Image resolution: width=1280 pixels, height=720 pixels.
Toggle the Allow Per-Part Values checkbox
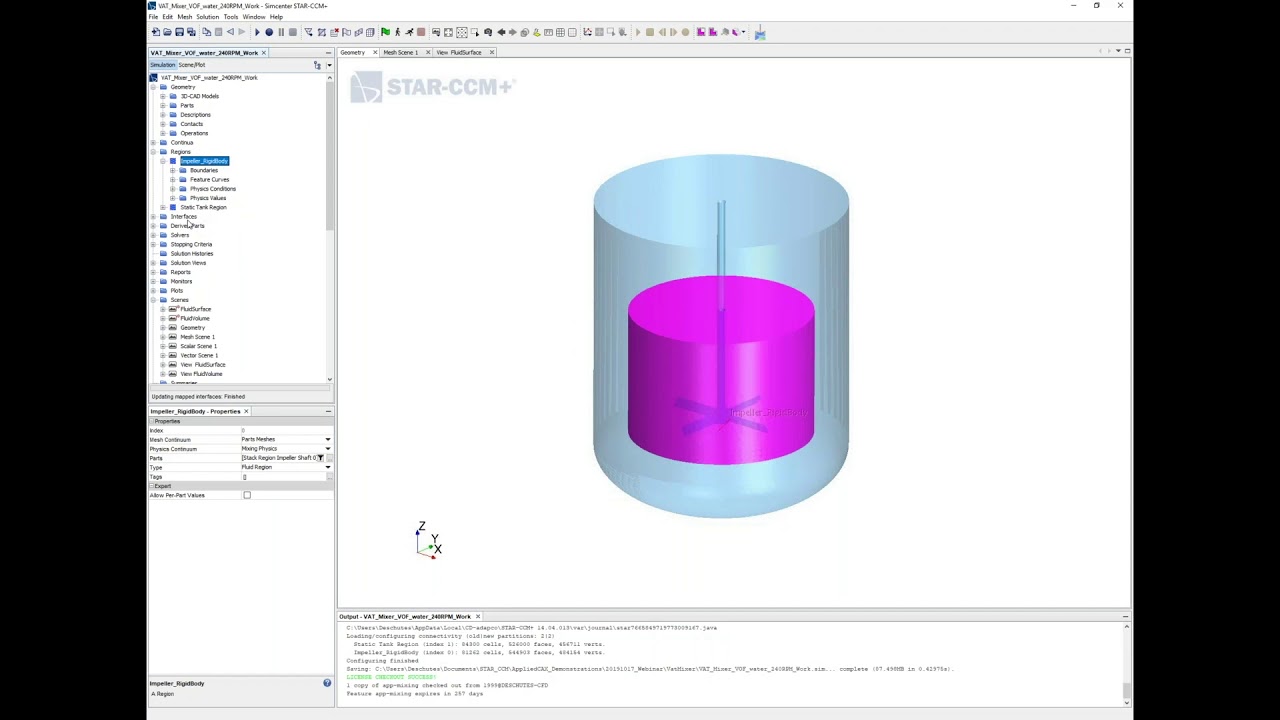pyautogui.click(x=247, y=495)
